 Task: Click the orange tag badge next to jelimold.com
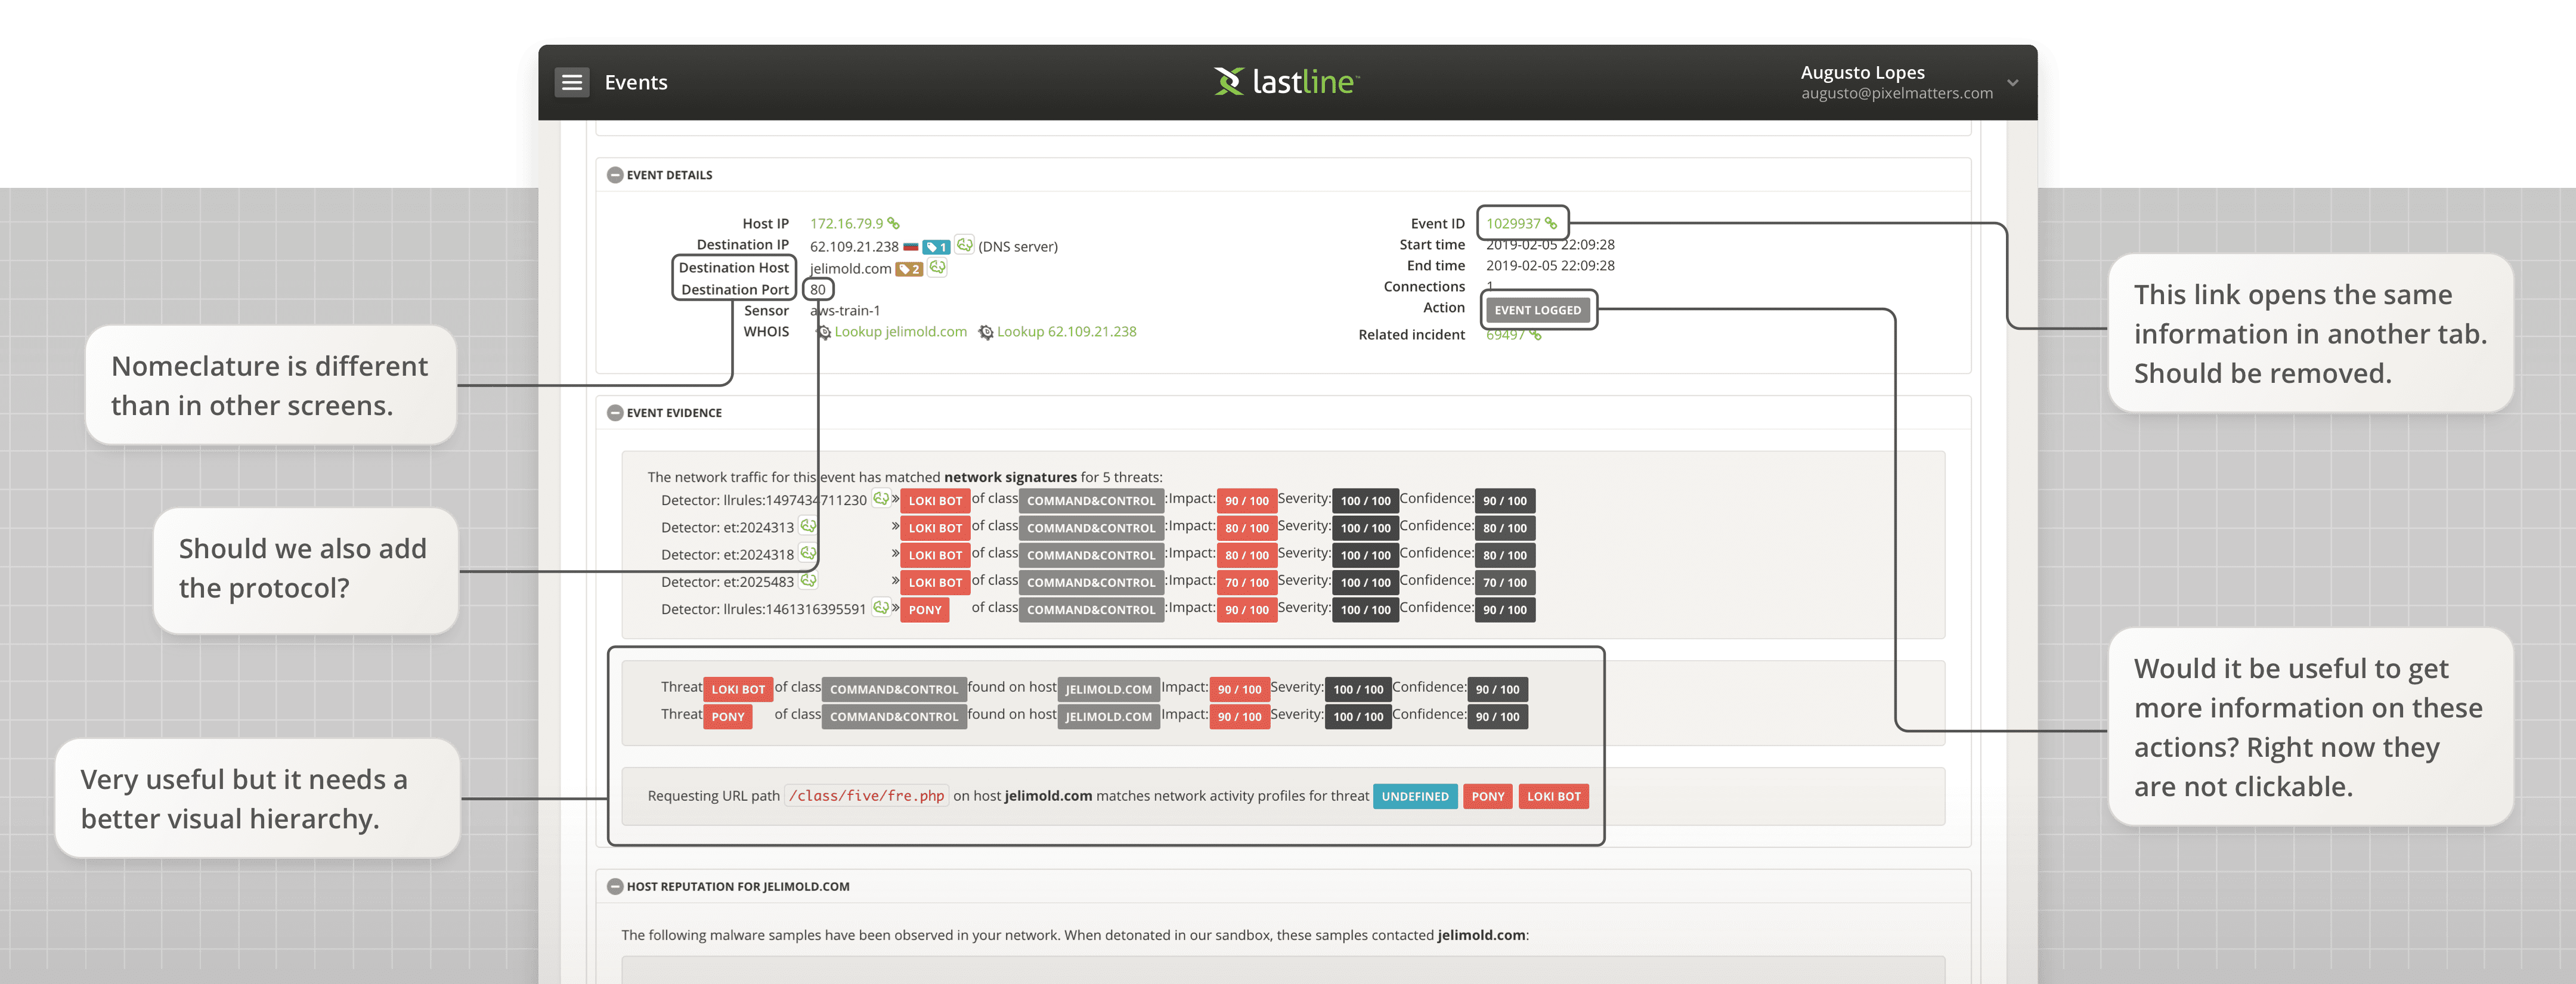tap(909, 268)
